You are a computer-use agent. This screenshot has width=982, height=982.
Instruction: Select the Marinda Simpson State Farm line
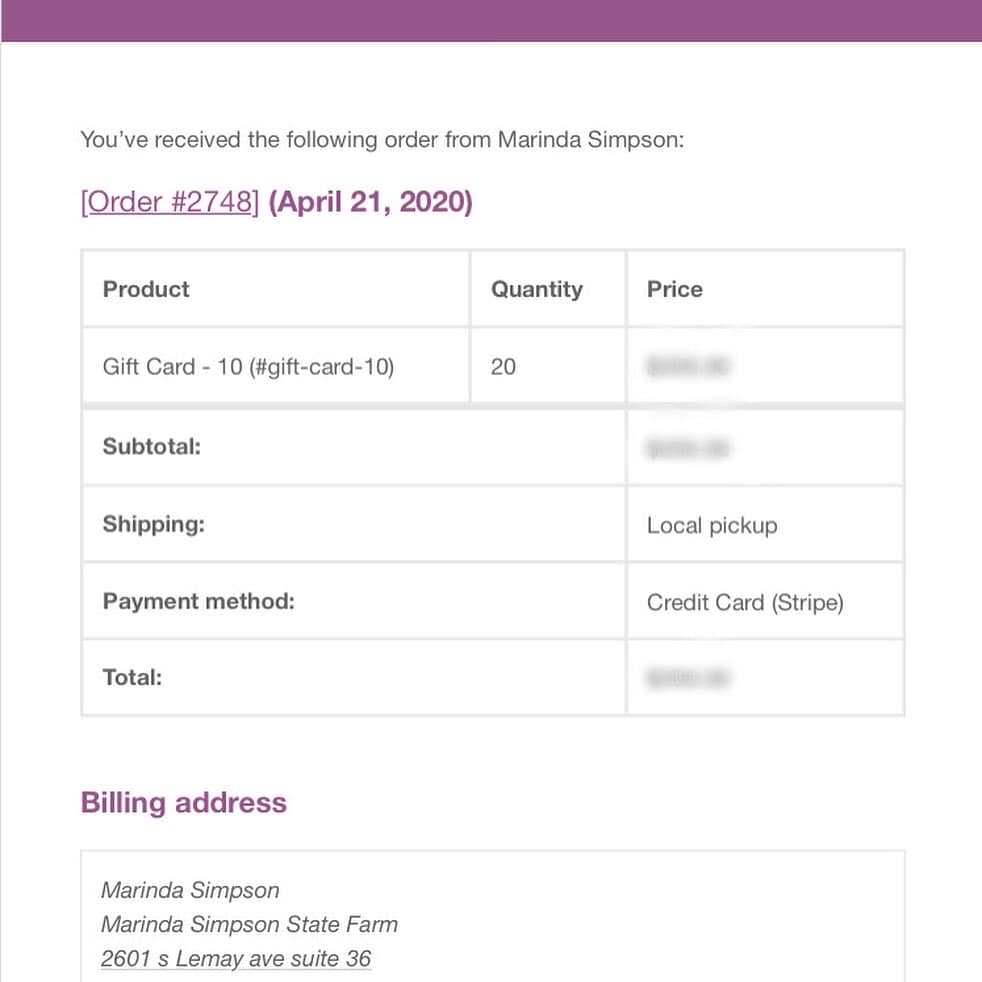tap(249, 924)
